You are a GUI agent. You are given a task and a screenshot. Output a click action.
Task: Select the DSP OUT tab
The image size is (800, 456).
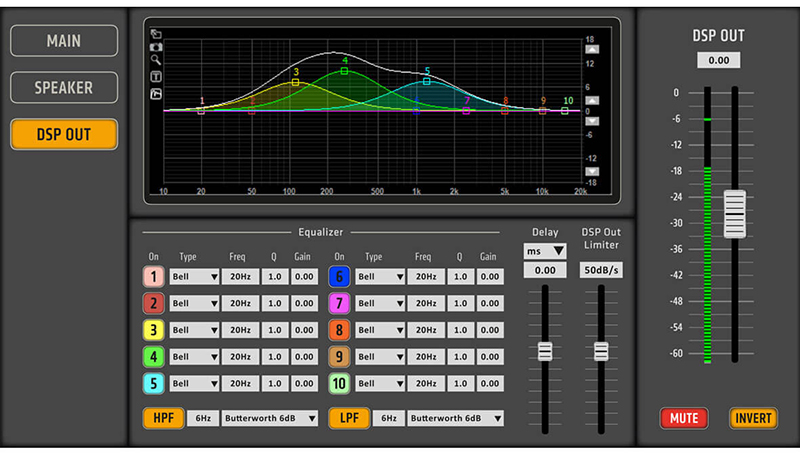pos(64,135)
